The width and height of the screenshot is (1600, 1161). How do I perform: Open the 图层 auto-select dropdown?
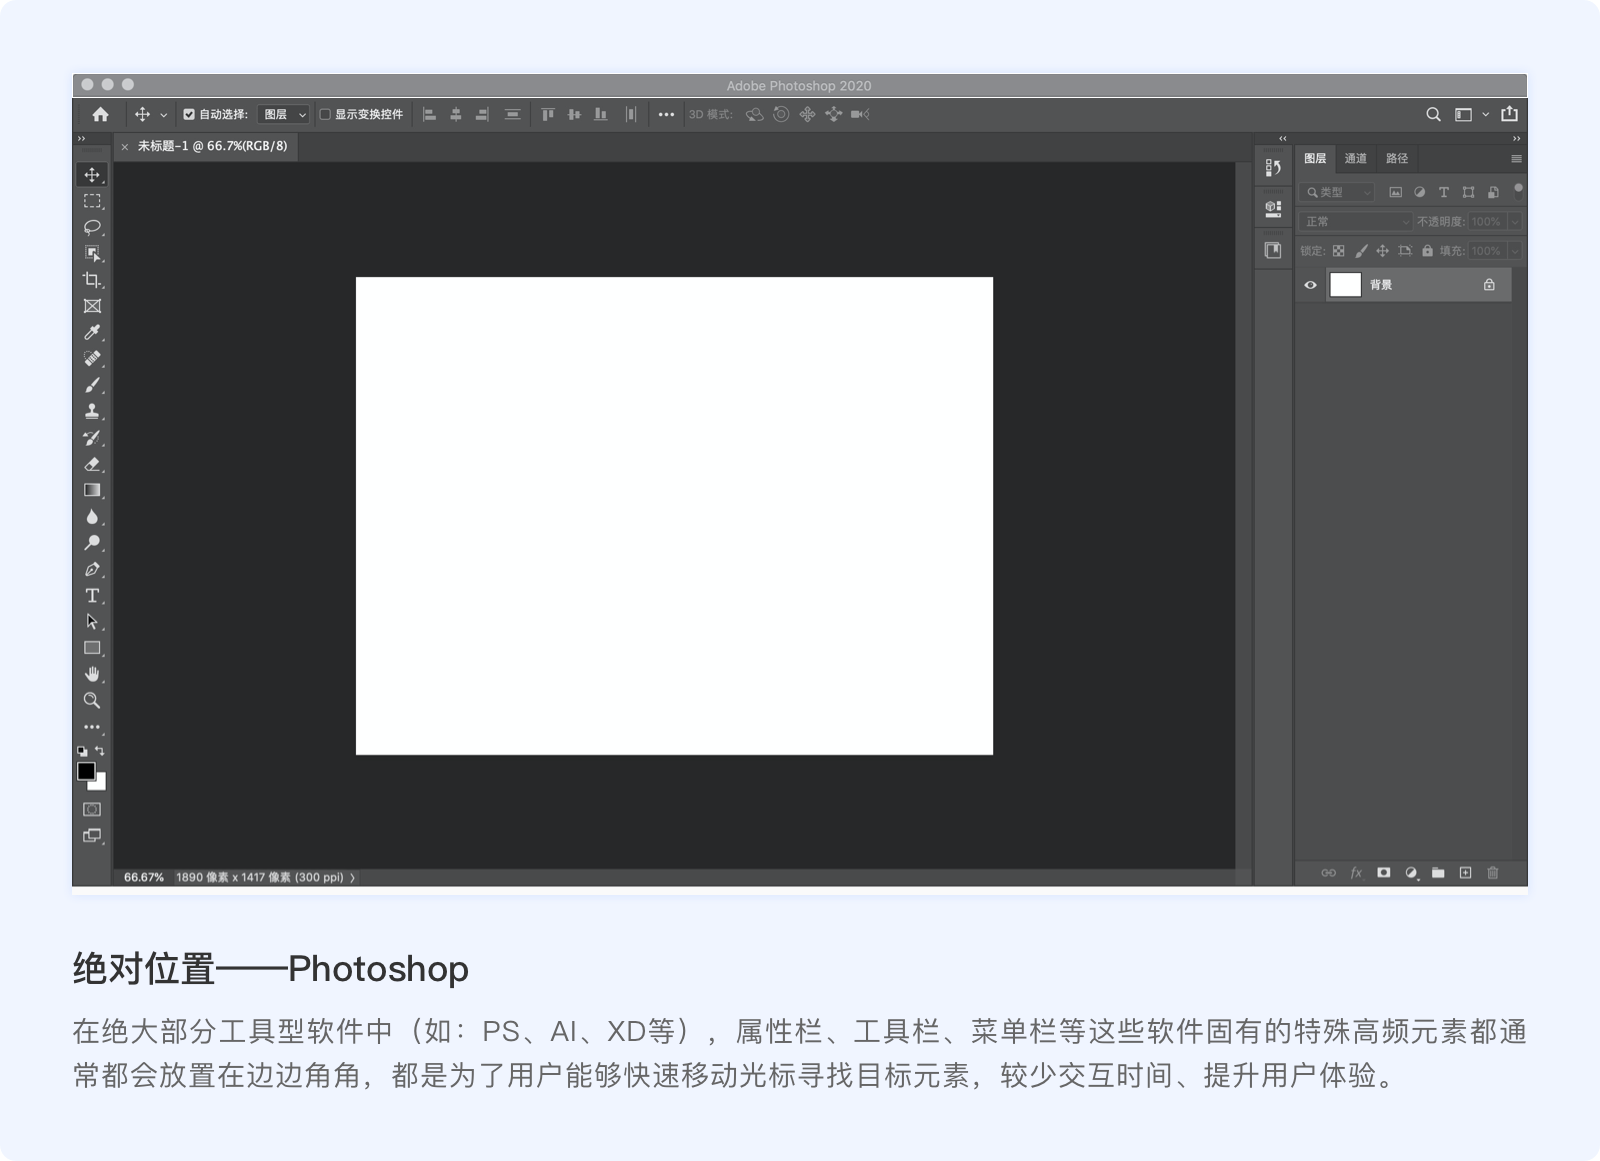(x=284, y=114)
